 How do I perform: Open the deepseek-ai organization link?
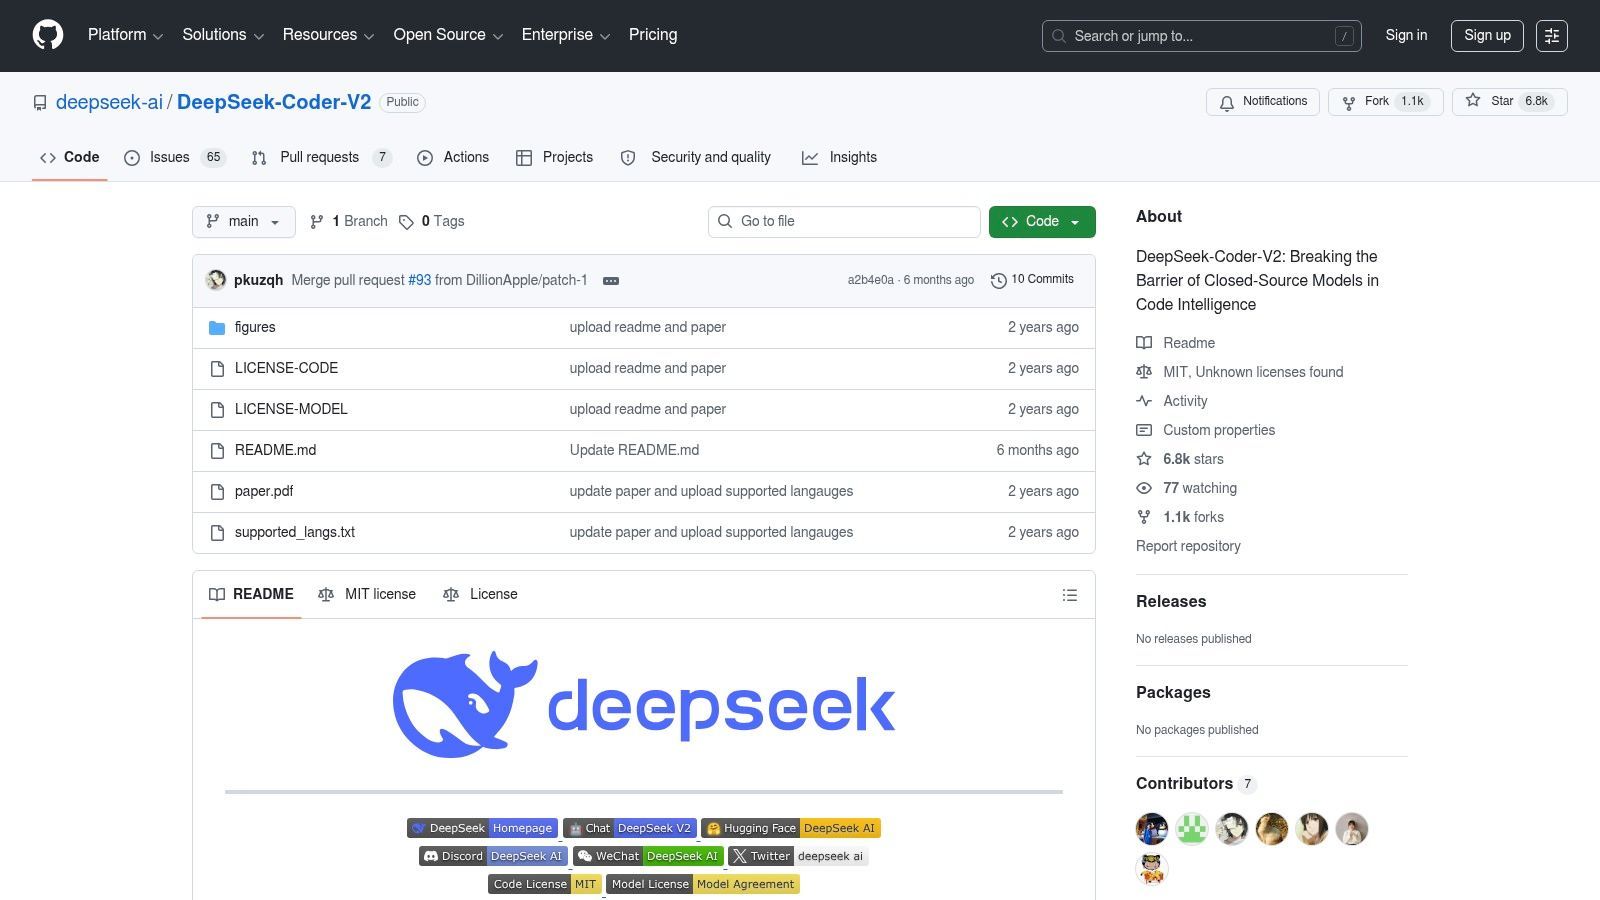tap(109, 102)
